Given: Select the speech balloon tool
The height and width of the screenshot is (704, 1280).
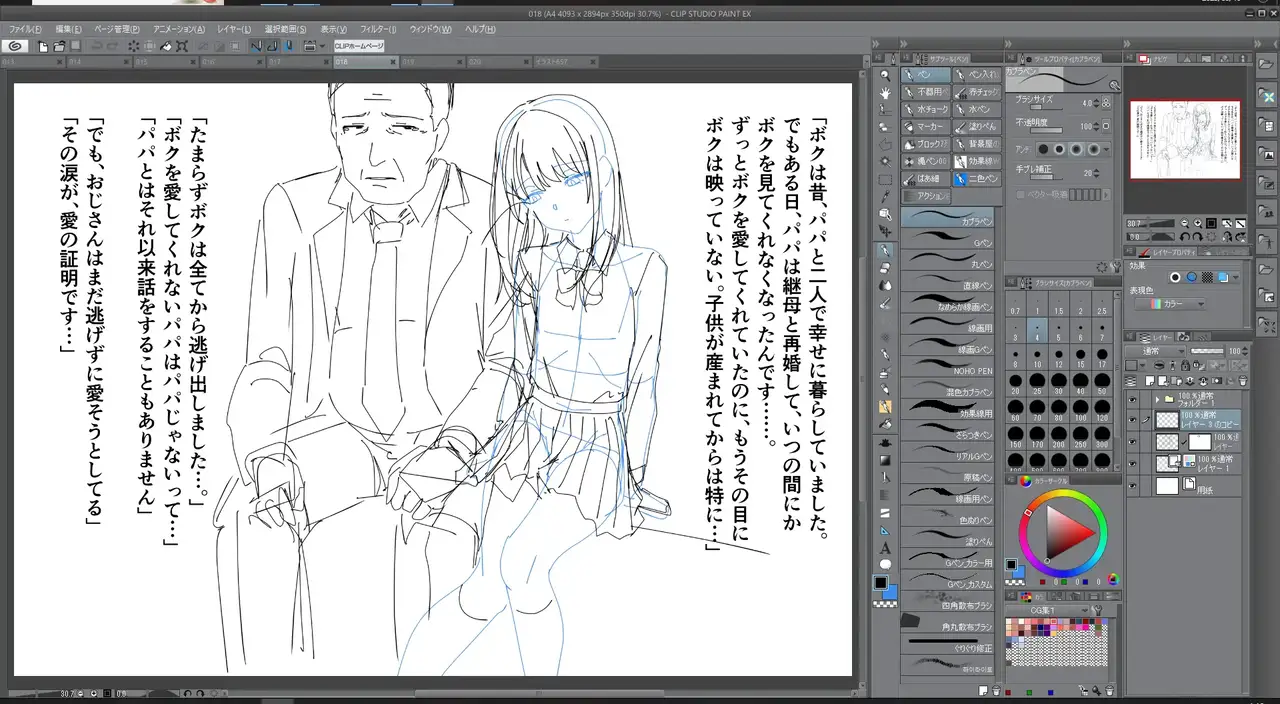Looking at the screenshot, I should (x=885, y=565).
